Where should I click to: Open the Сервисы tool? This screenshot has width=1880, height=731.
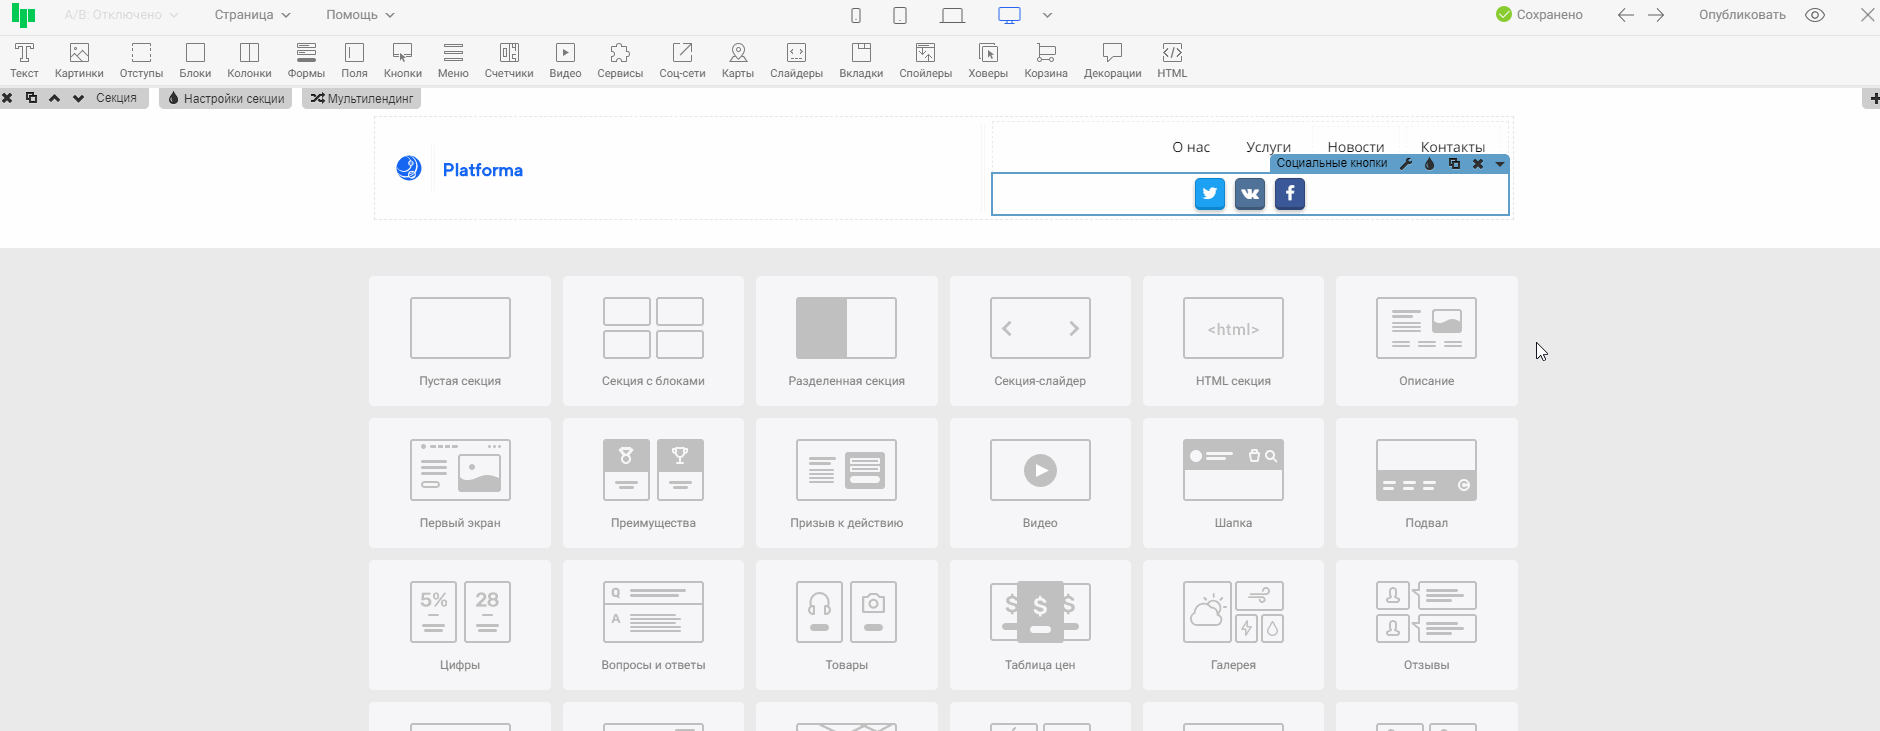[x=620, y=60]
